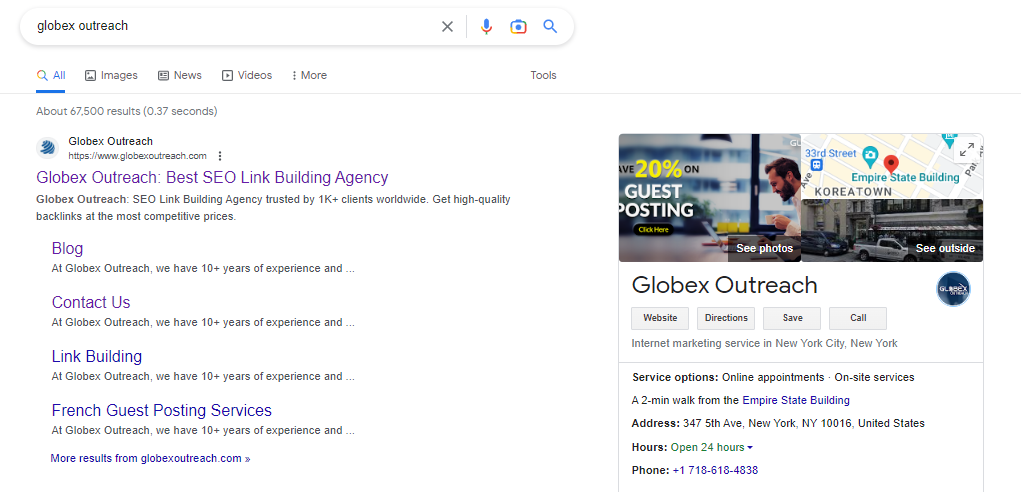Open the More search categories menu
The image size is (1021, 492).
(x=309, y=75)
